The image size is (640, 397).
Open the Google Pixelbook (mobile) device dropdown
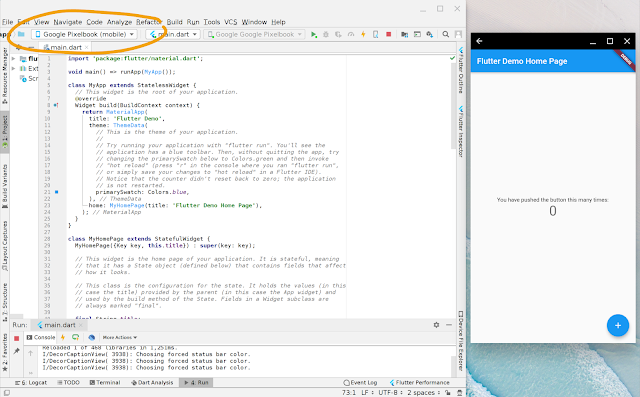pyautogui.click(x=84, y=34)
